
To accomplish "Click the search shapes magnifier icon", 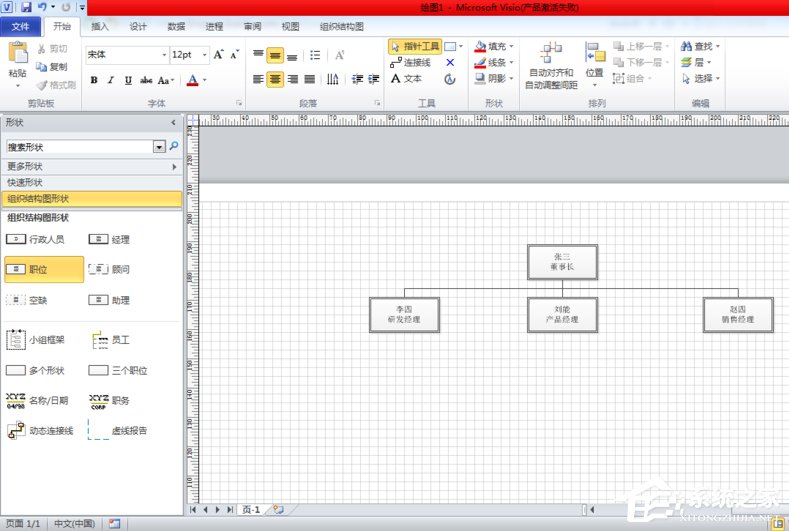I will 174,146.
